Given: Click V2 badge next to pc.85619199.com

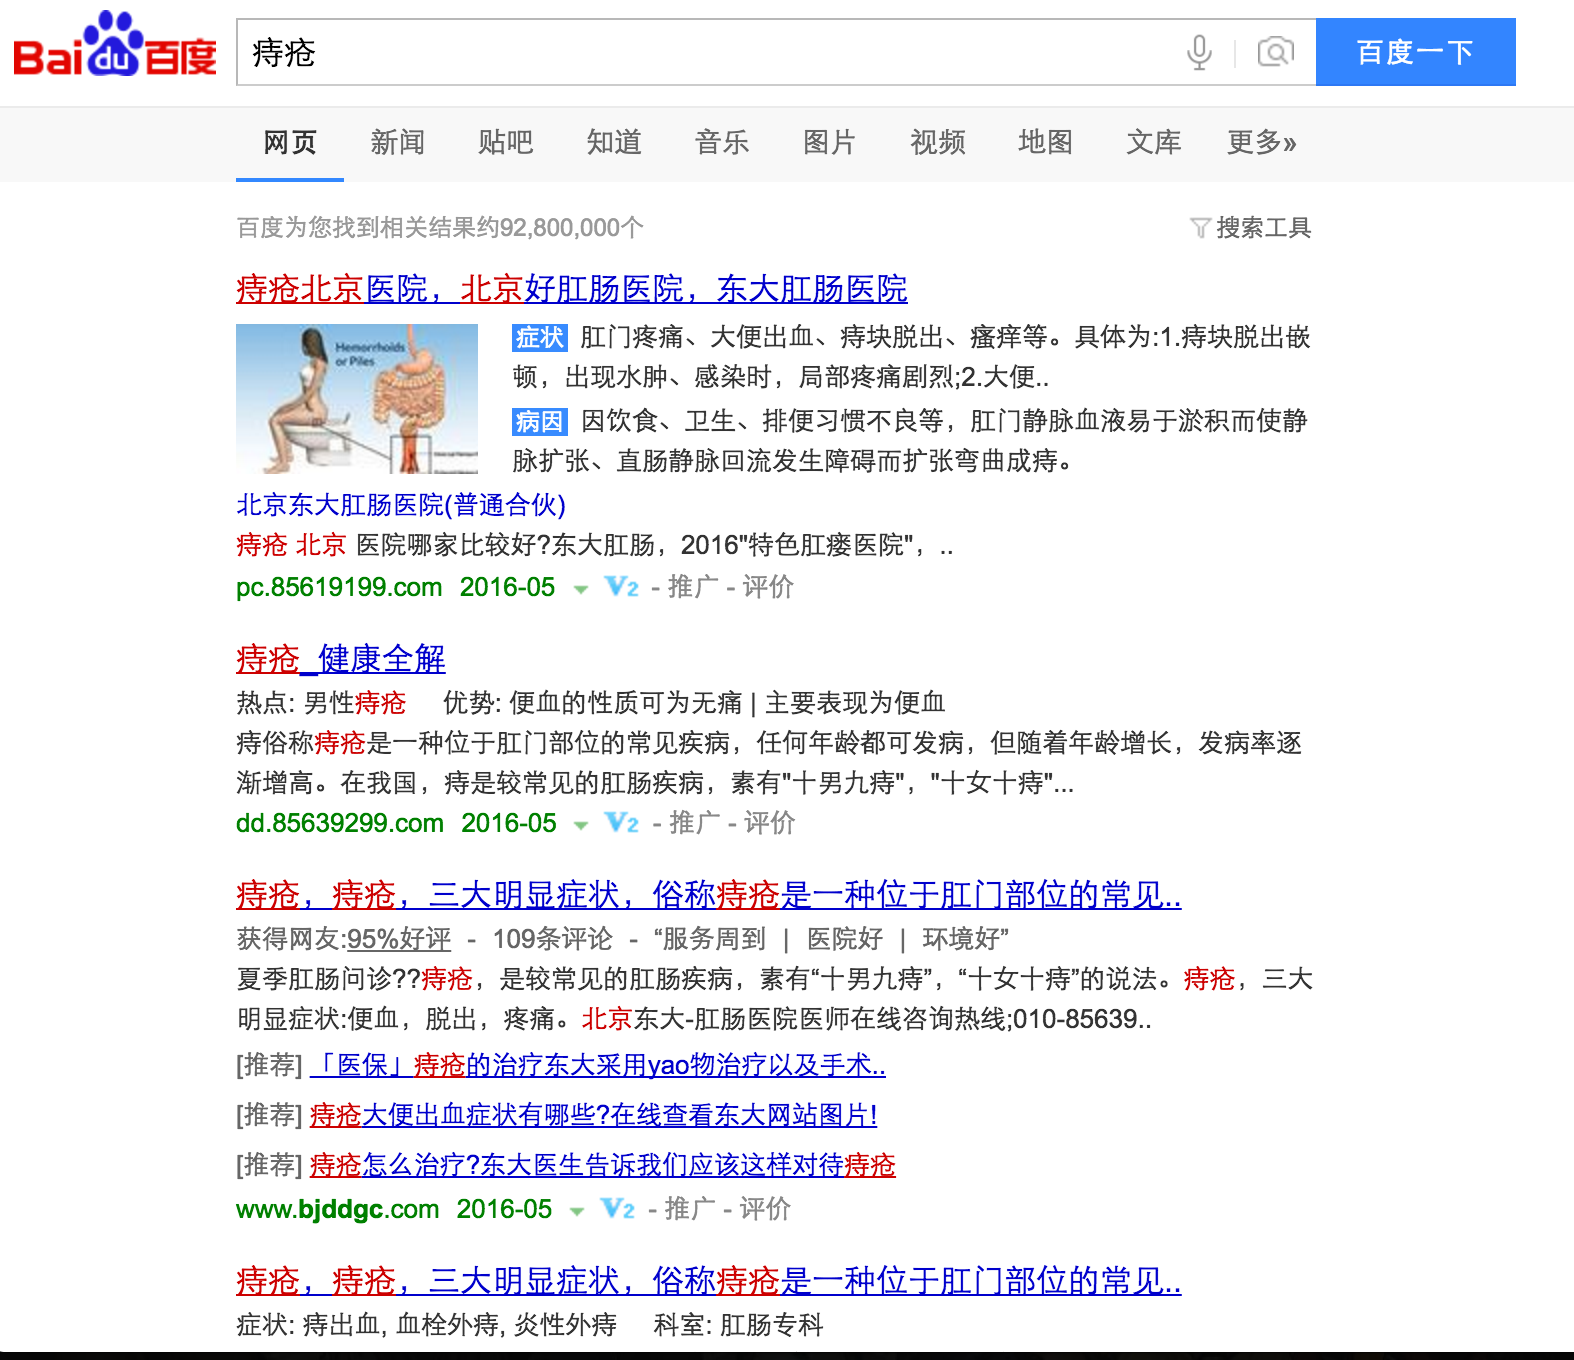Looking at the screenshot, I should (622, 587).
